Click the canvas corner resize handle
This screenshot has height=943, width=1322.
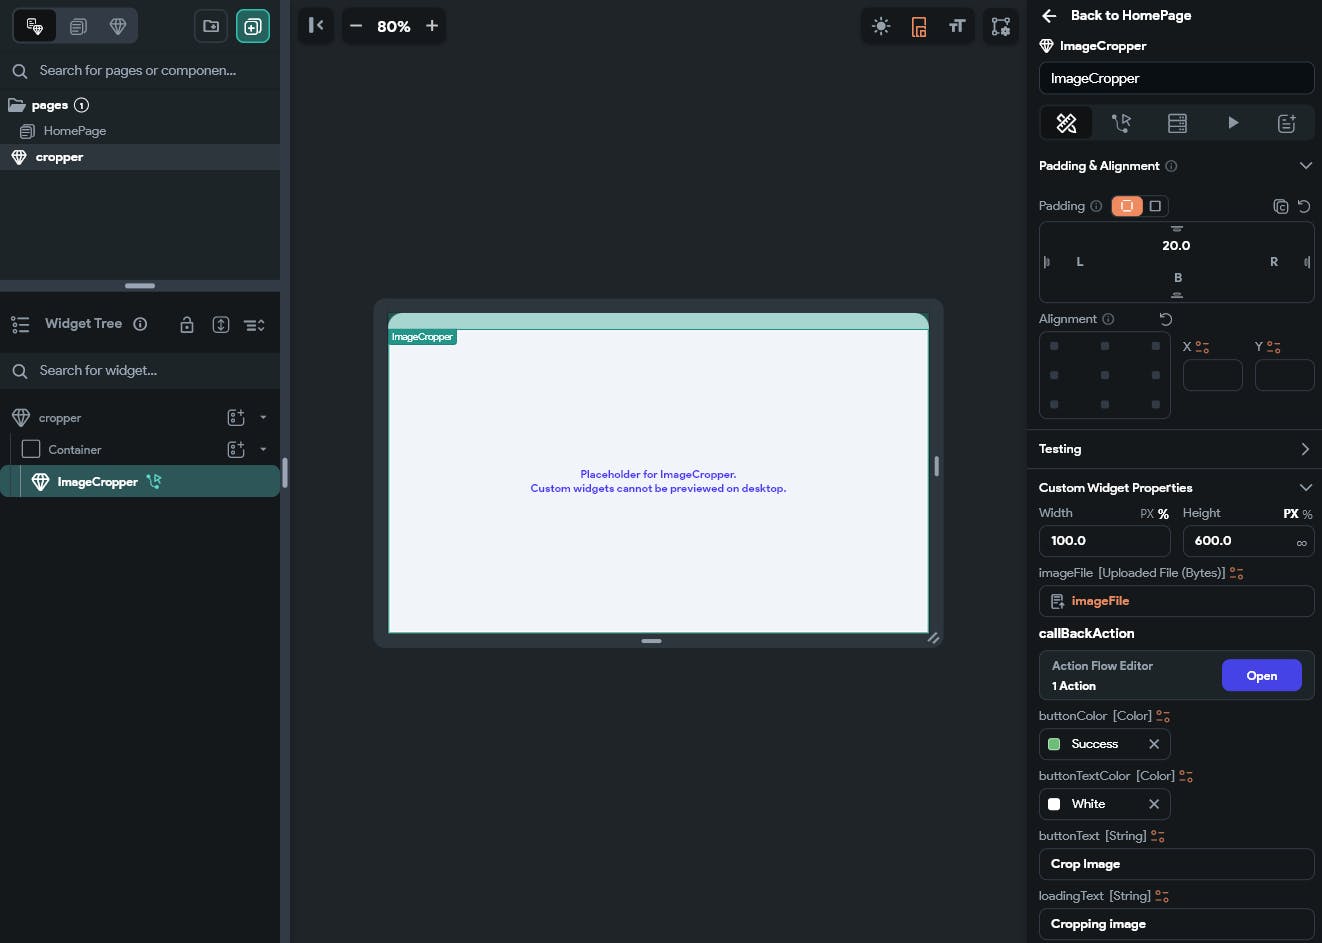click(x=933, y=638)
